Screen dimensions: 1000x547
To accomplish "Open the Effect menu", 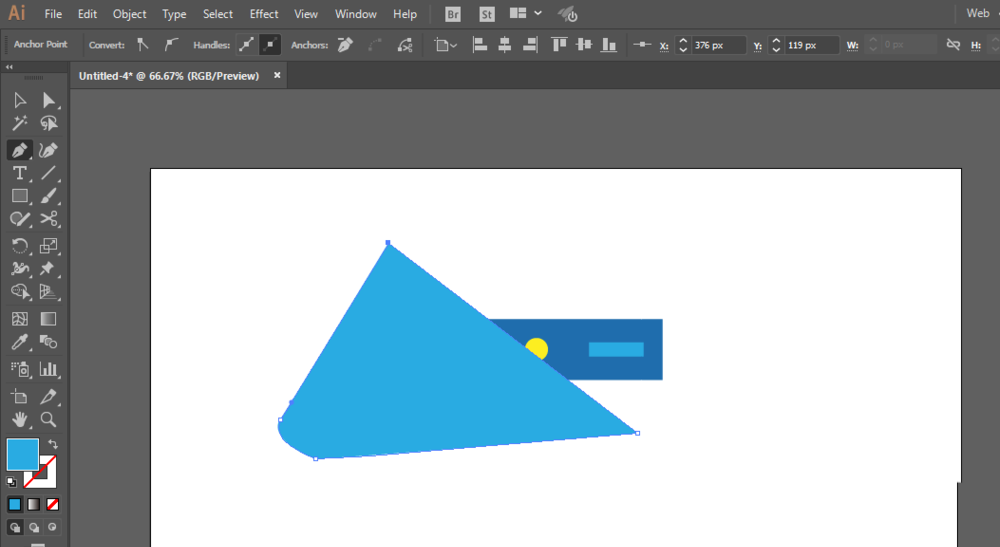I will [x=264, y=14].
